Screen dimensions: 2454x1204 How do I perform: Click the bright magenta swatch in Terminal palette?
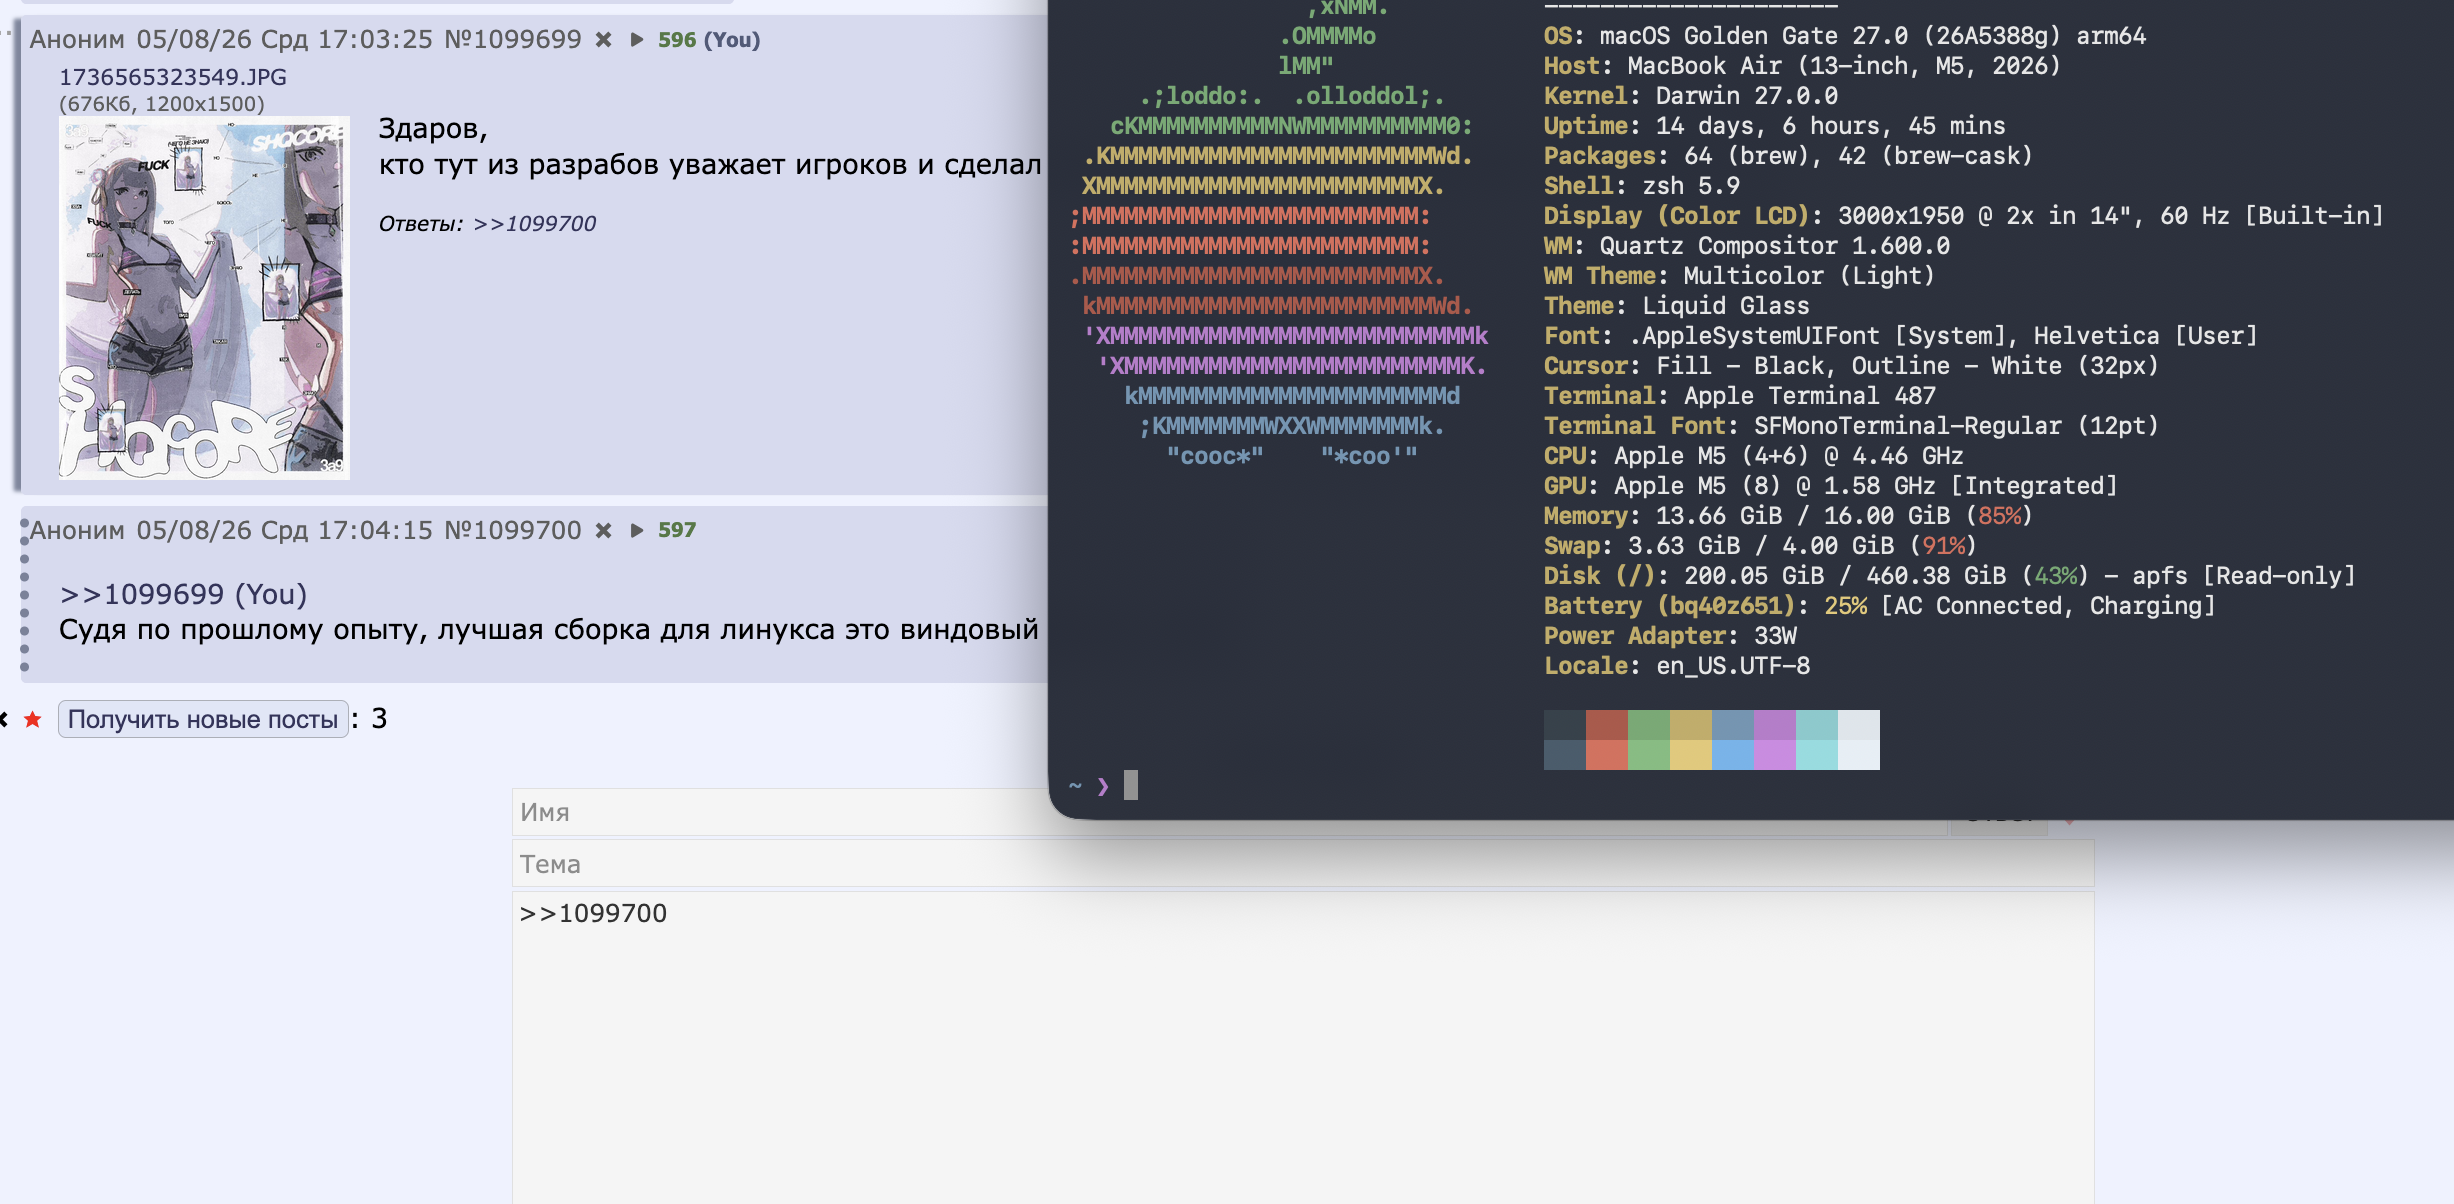click(x=1775, y=755)
